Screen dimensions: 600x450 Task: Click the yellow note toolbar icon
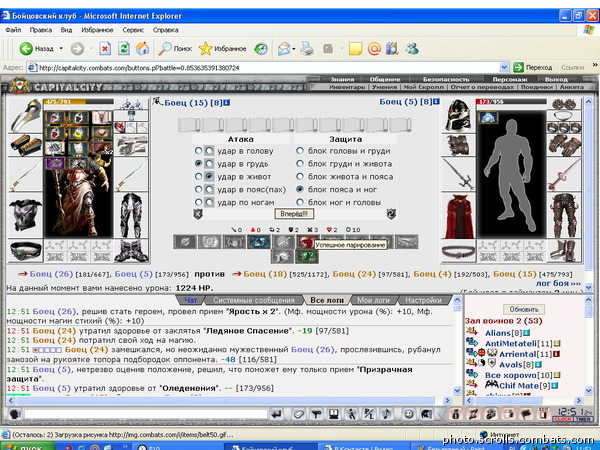pos(355,49)
